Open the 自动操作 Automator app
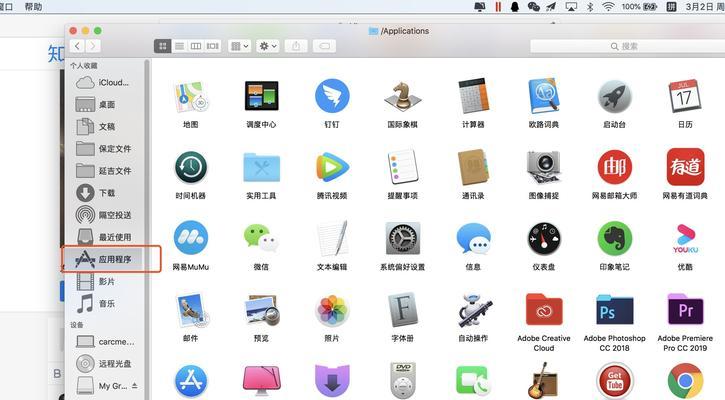 [x=473, y=309]
